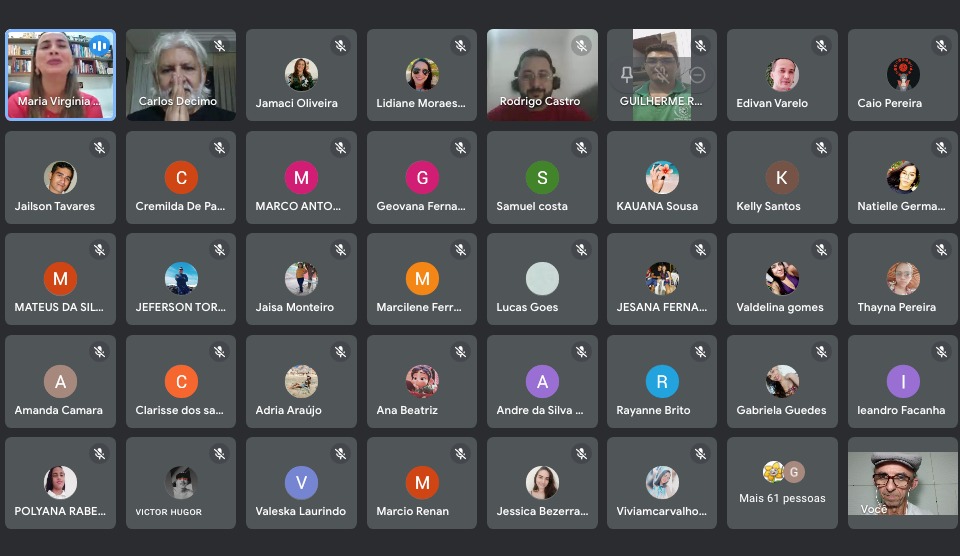
Task: Open the Mais 61 pessoas tile
Action: coord(782,483)
